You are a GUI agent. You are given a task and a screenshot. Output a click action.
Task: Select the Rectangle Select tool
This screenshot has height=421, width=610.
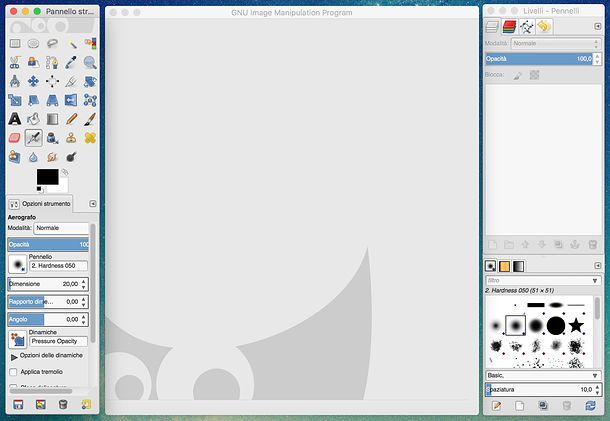(15, 43)
